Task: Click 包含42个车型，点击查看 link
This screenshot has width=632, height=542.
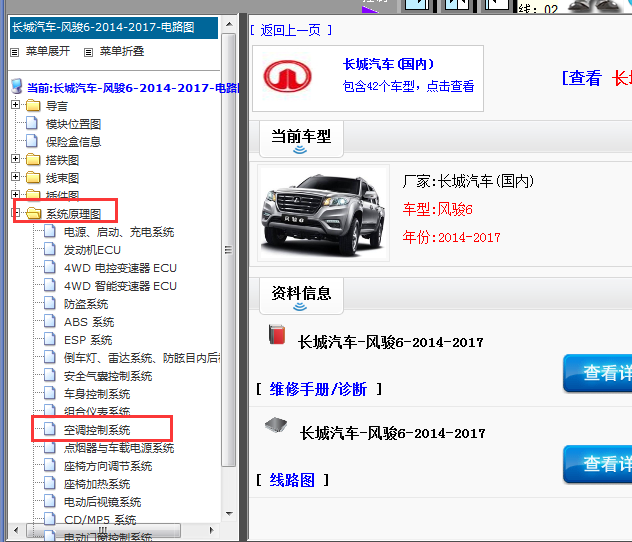Action: coord(408,86)
